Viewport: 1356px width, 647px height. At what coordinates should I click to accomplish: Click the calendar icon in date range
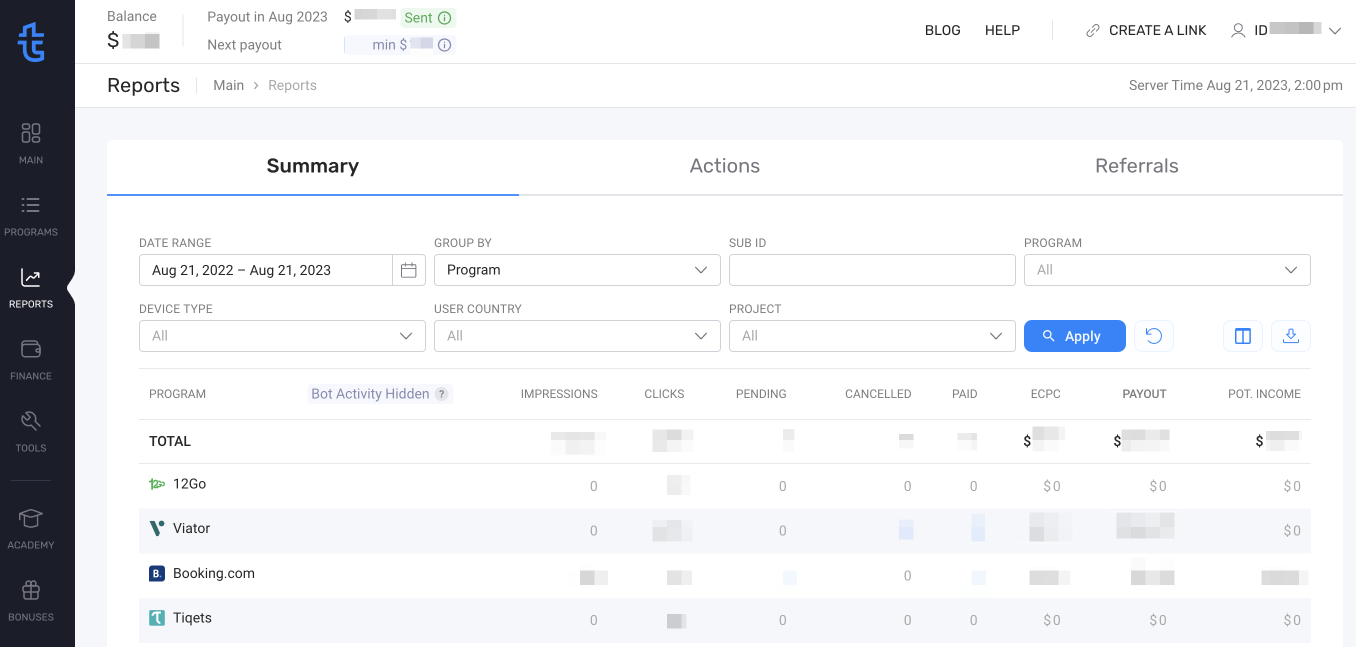[408, 270]
